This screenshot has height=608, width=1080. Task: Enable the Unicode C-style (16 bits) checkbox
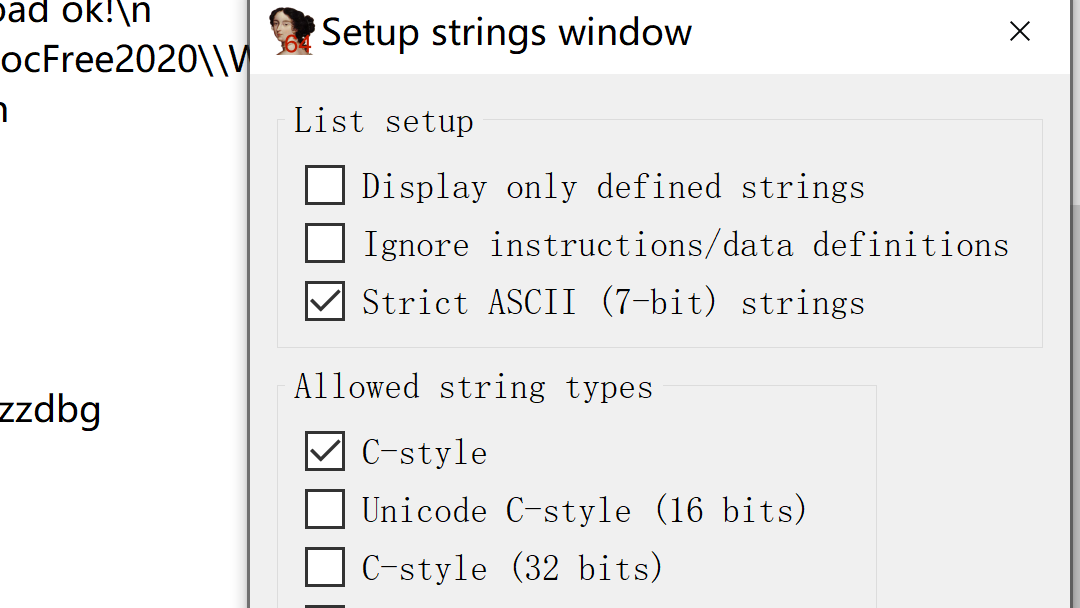click(x=325, y=510)
